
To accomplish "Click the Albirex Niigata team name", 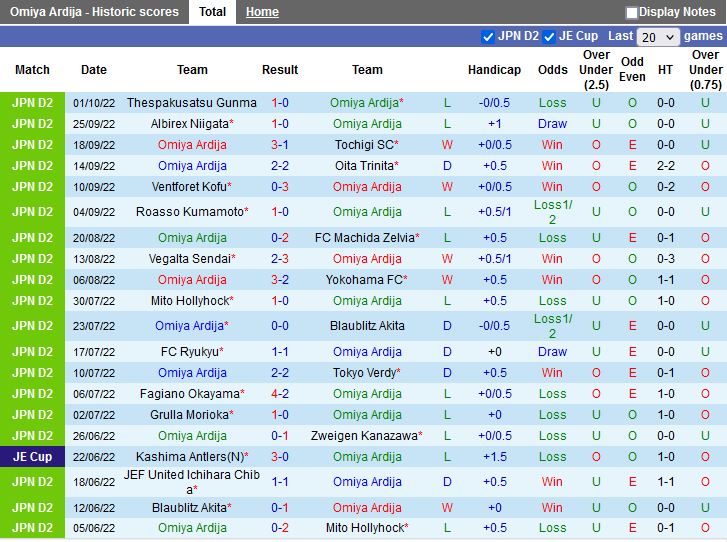I will [x=189, y=124].
